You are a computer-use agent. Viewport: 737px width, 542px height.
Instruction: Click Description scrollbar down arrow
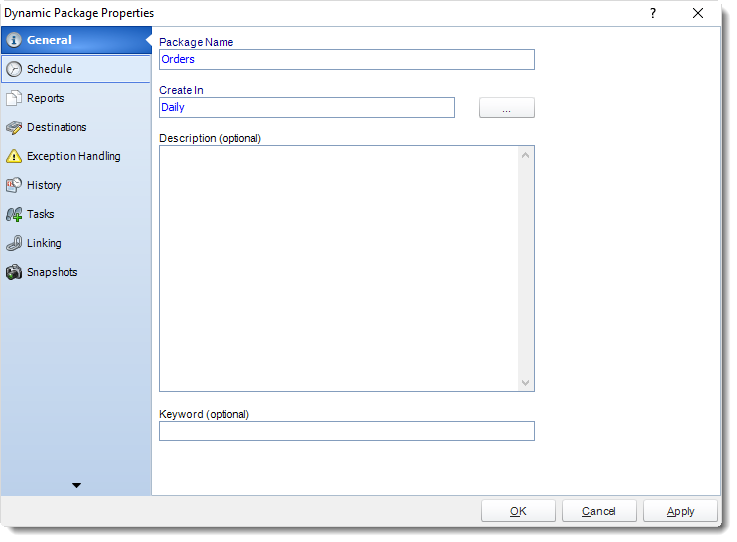[x=525, y=383]
